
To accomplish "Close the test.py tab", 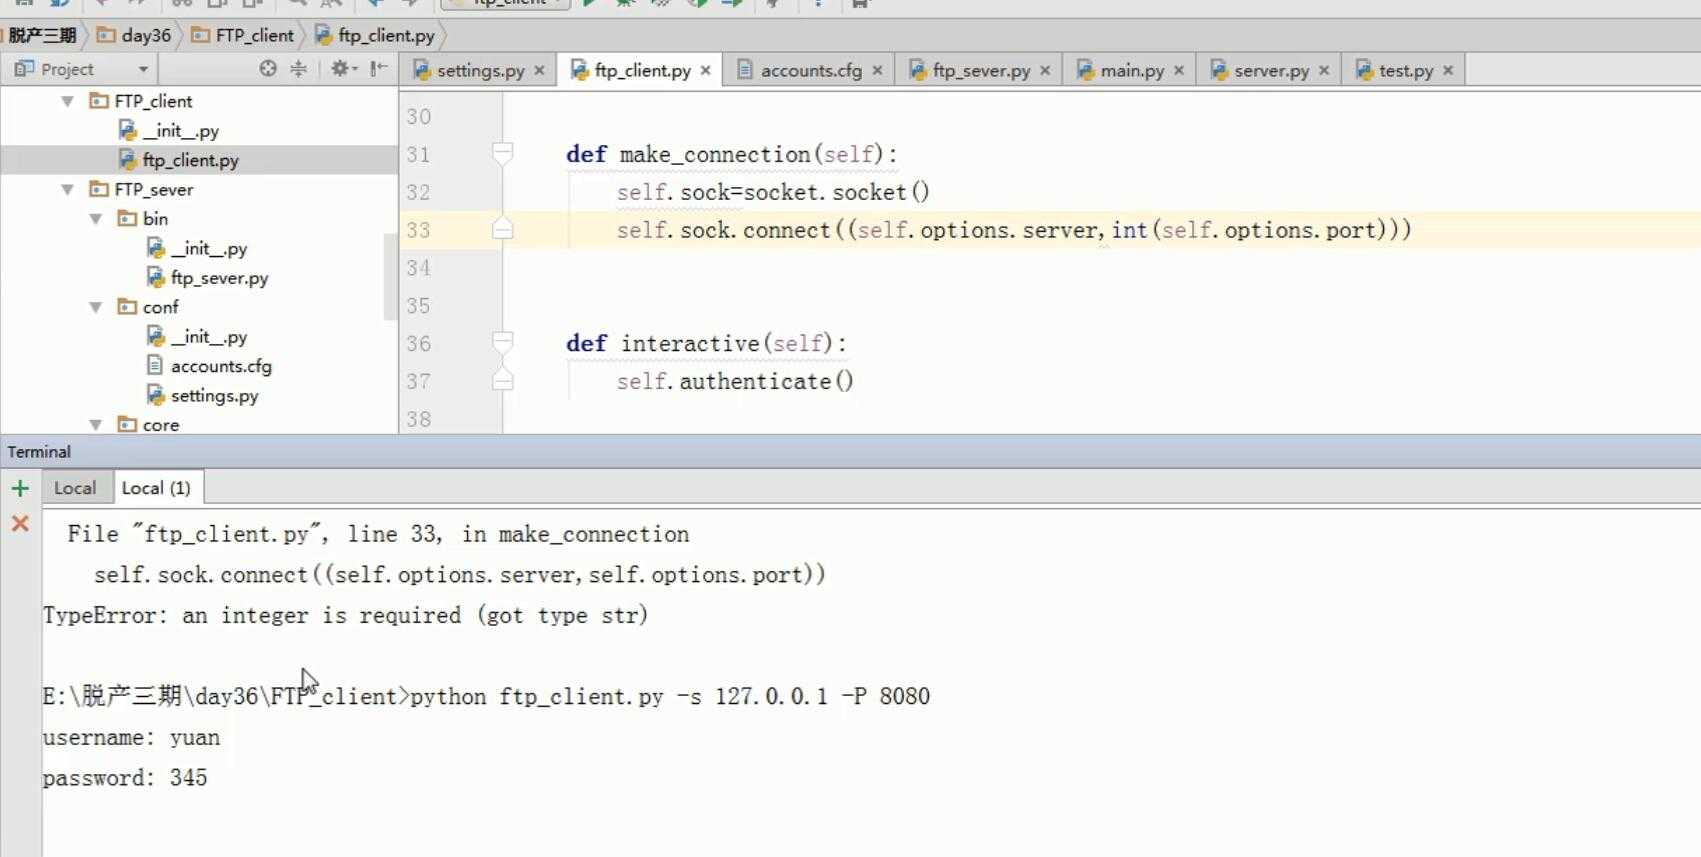I will tap(1448, 70).
